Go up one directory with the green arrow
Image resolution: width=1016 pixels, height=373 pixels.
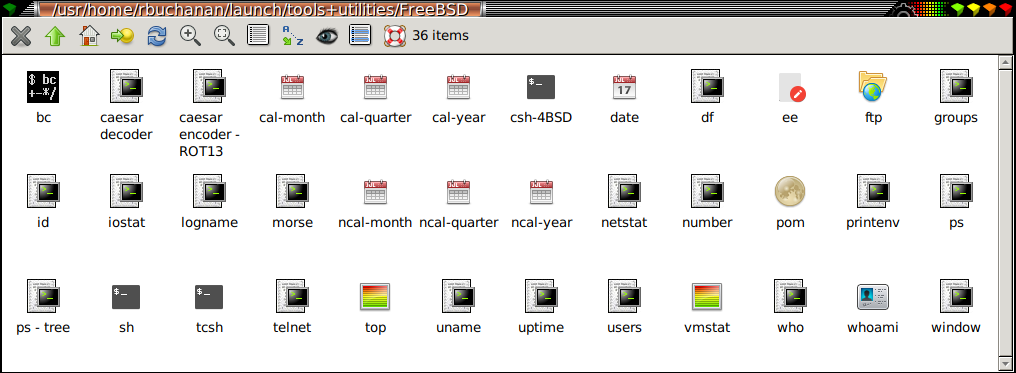point(55,36)
